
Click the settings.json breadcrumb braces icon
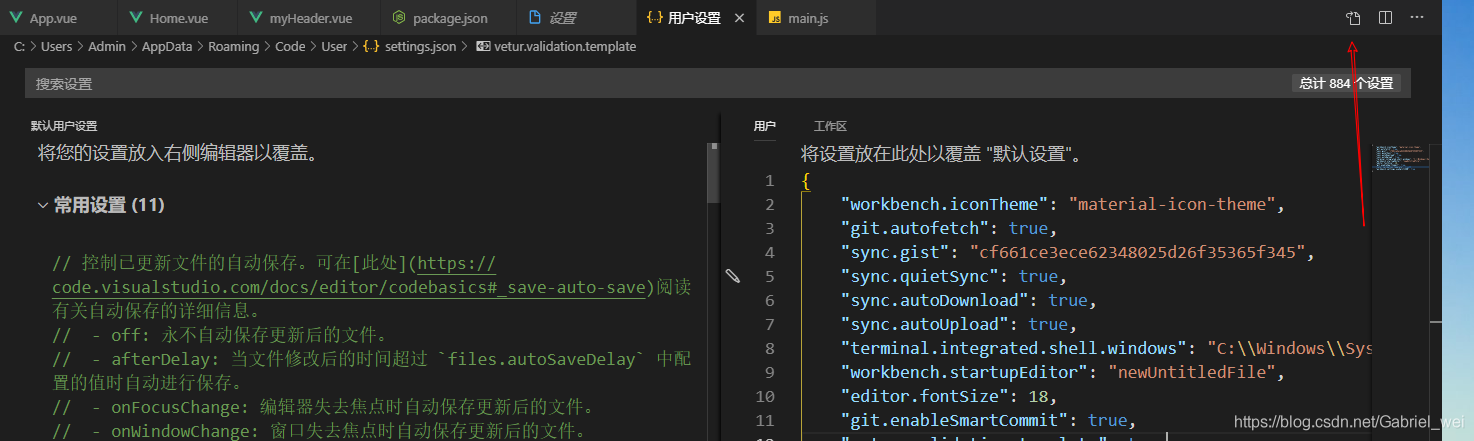pos(371,46)
